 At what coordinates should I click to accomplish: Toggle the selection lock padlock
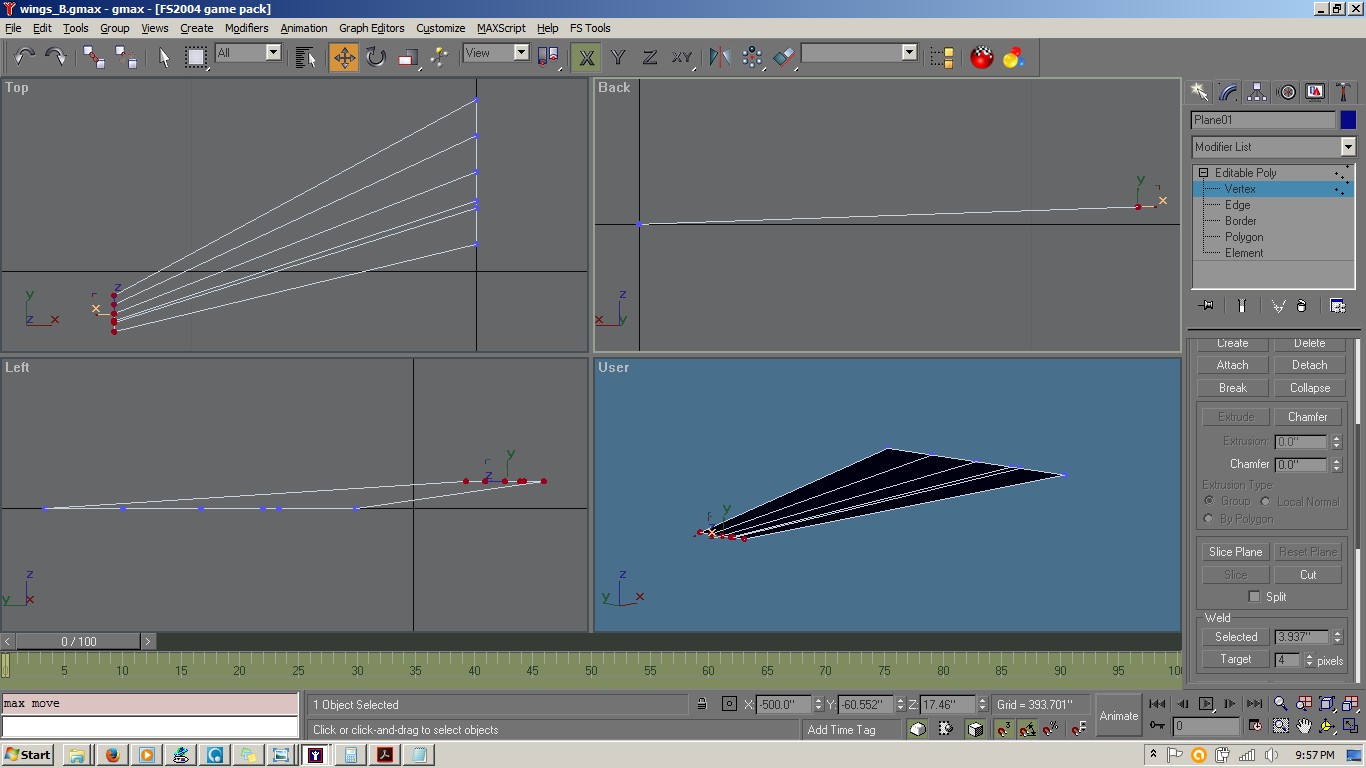(702, 704)
